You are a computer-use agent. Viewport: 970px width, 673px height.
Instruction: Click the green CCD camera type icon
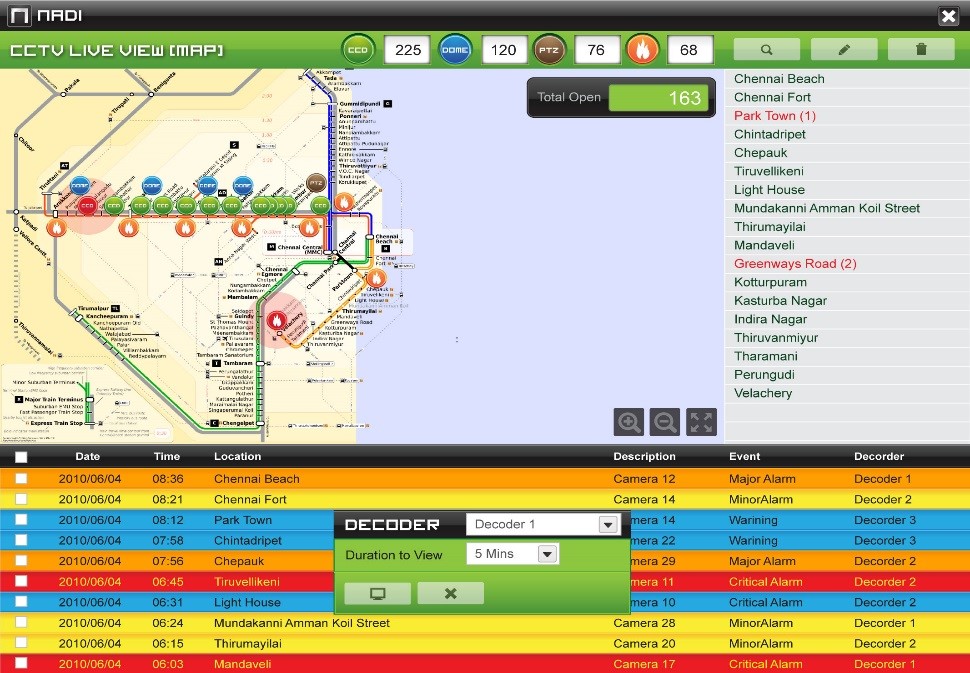(x=358, y=50)
